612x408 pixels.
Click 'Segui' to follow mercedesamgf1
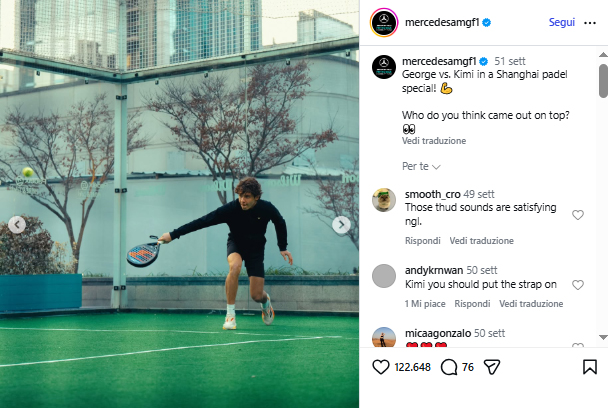(561, 21)
